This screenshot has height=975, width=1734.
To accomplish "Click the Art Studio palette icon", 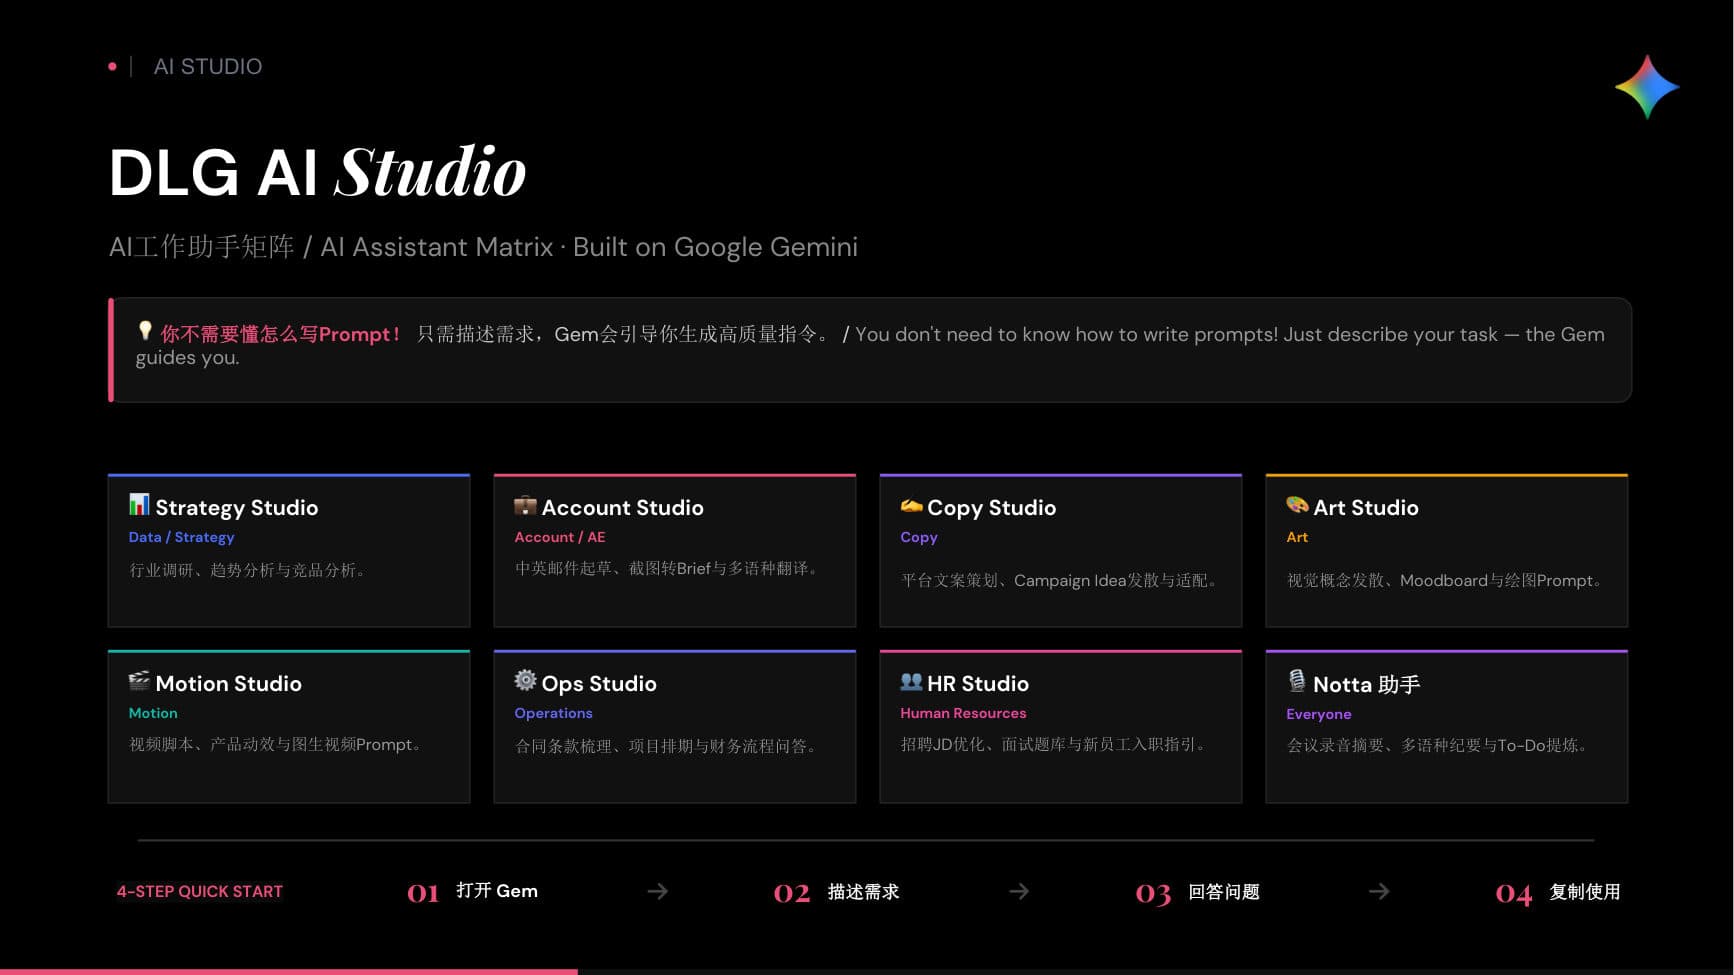I will click(1297, 505).
